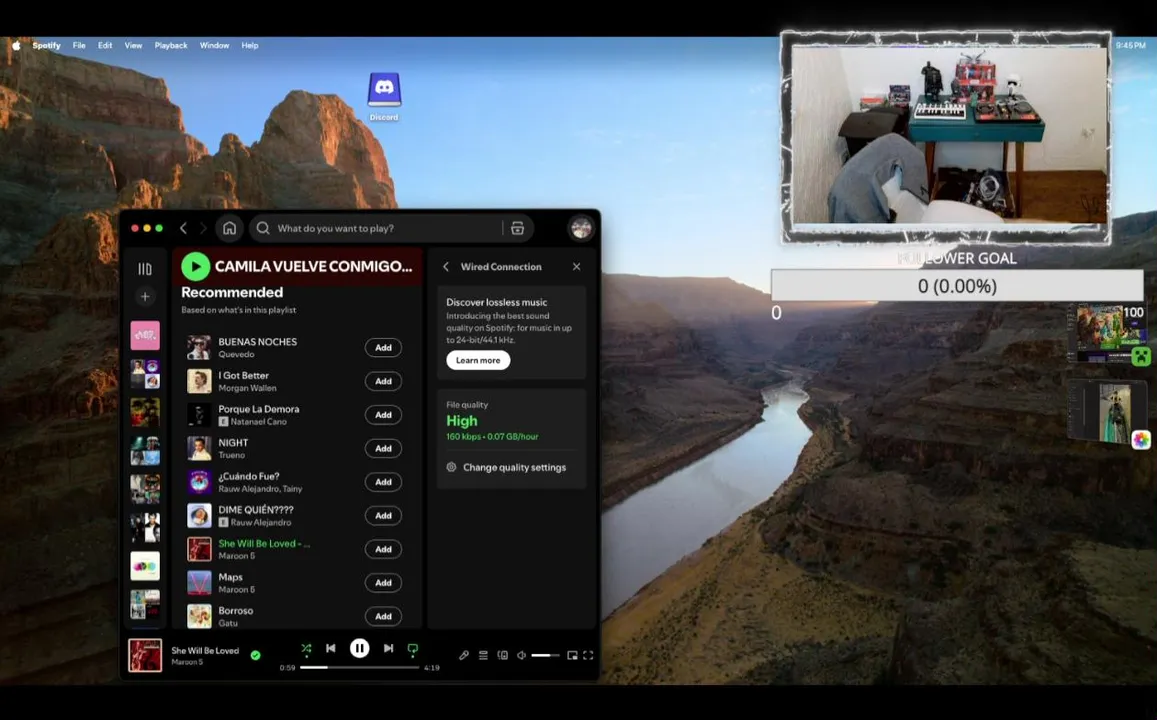Open the Quevedo artist link
The image size is (1157, 720).
[236, 354]
